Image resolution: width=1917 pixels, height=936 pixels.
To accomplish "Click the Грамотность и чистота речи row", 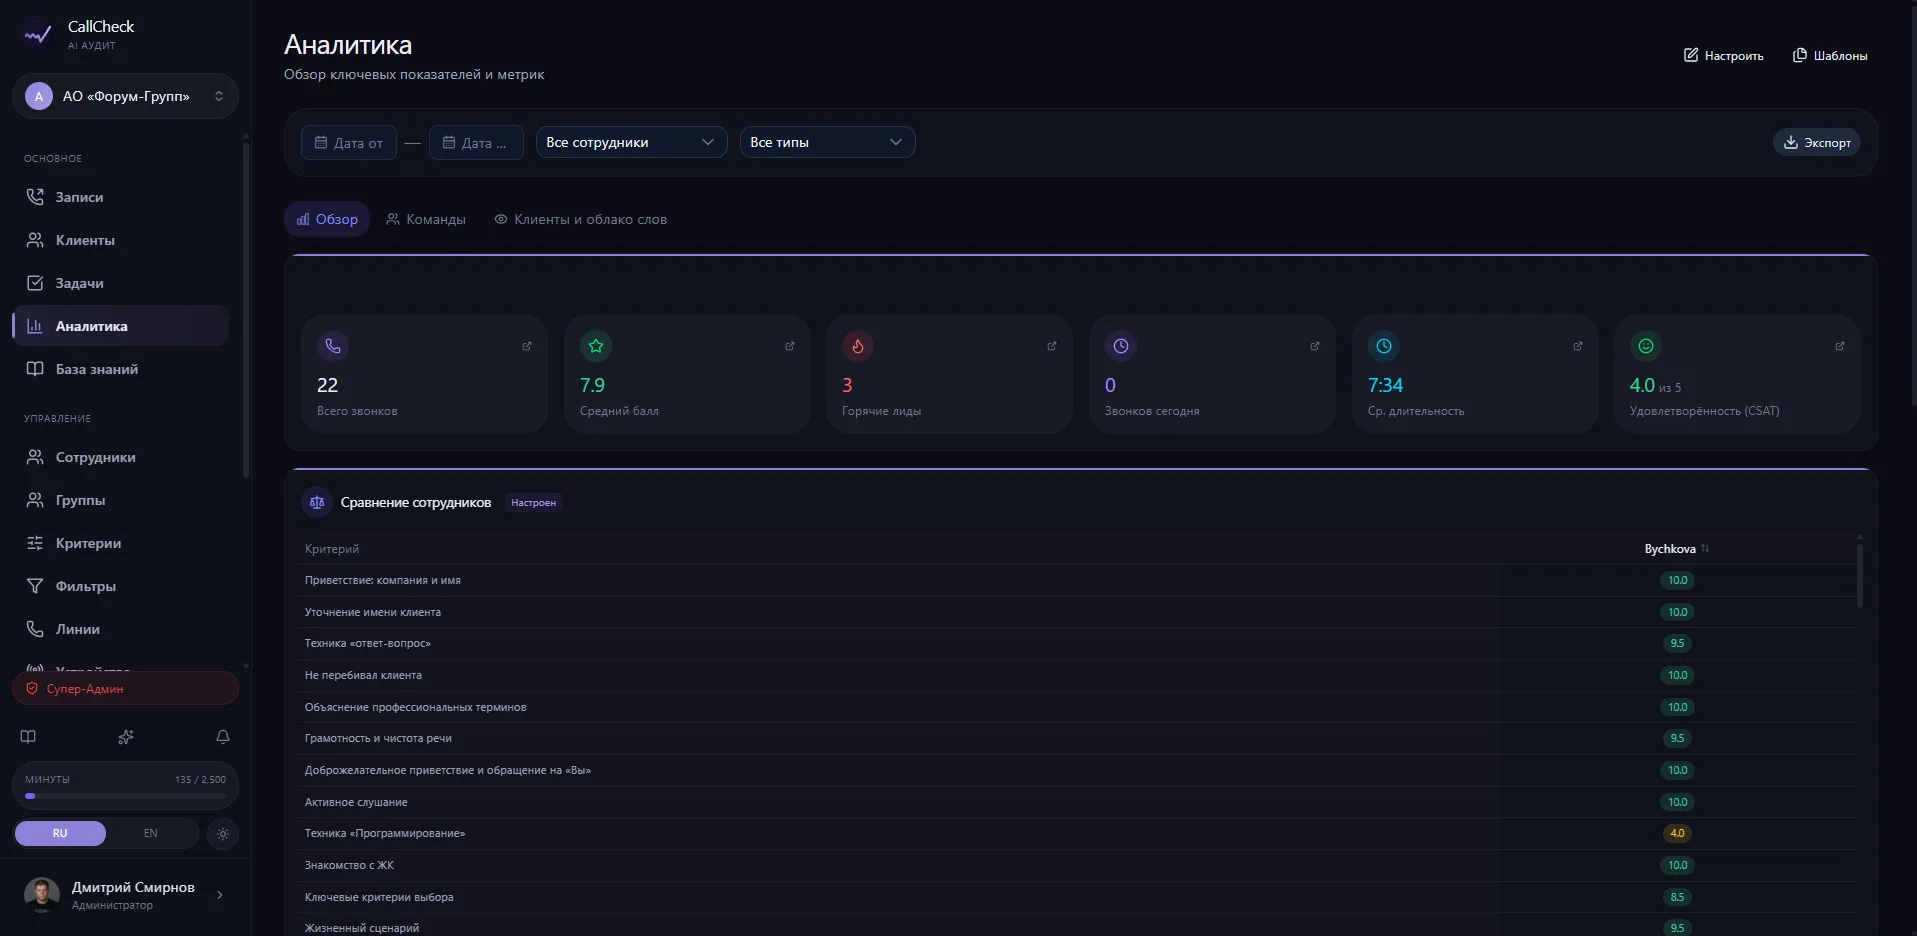I will 1078,738.
